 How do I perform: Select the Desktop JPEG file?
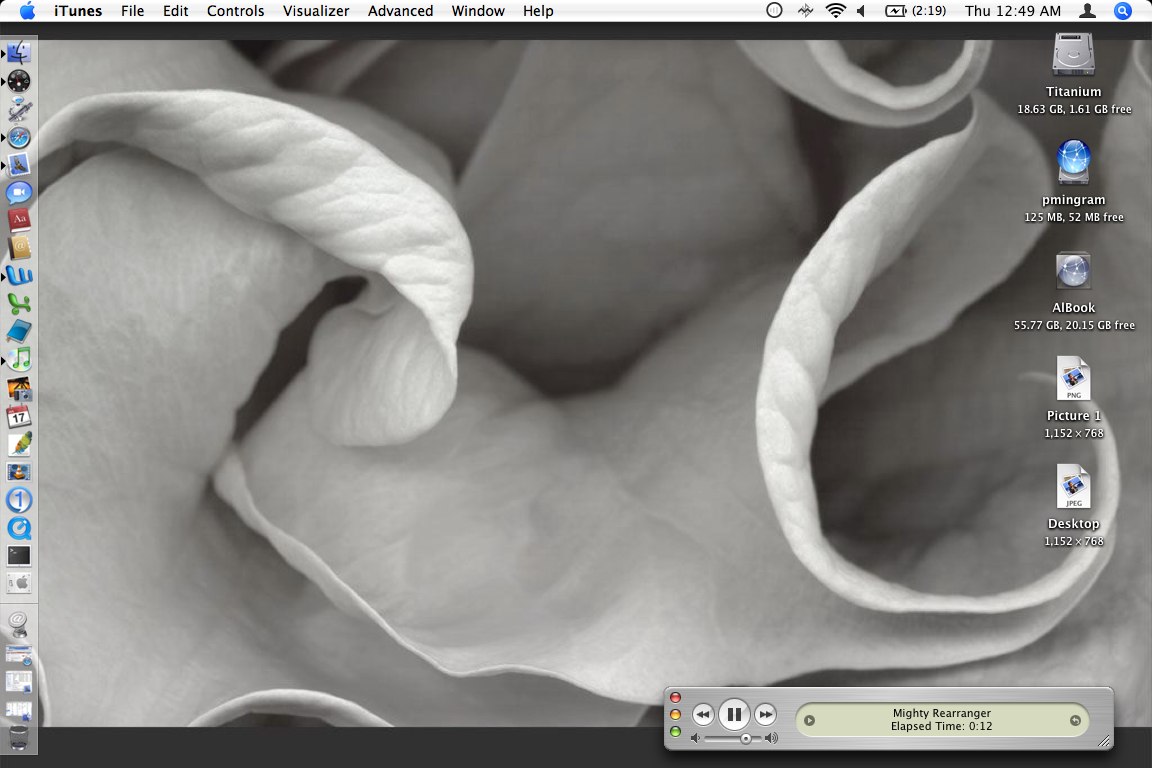tap(1073, 487)
